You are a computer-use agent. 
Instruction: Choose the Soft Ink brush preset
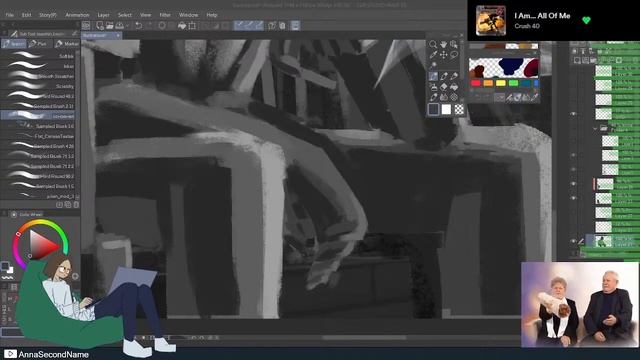(39, 56)
